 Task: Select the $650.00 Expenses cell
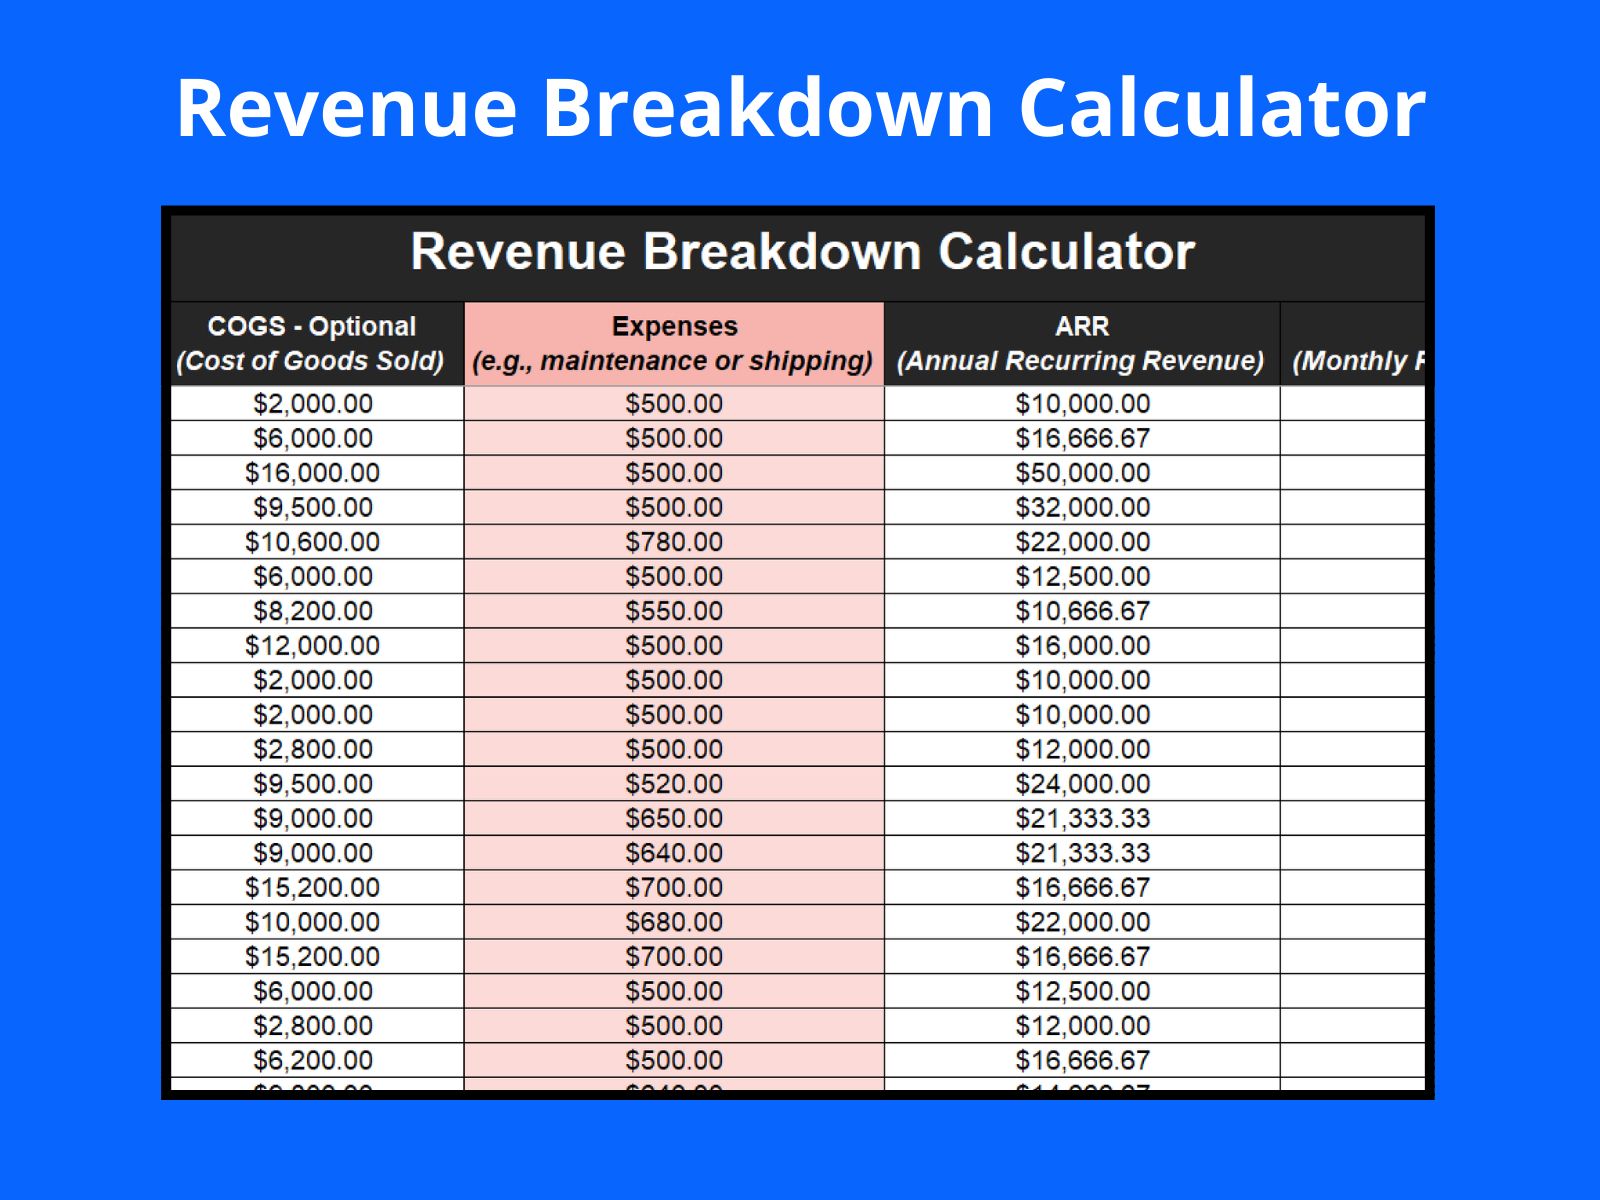click(673, 818)
